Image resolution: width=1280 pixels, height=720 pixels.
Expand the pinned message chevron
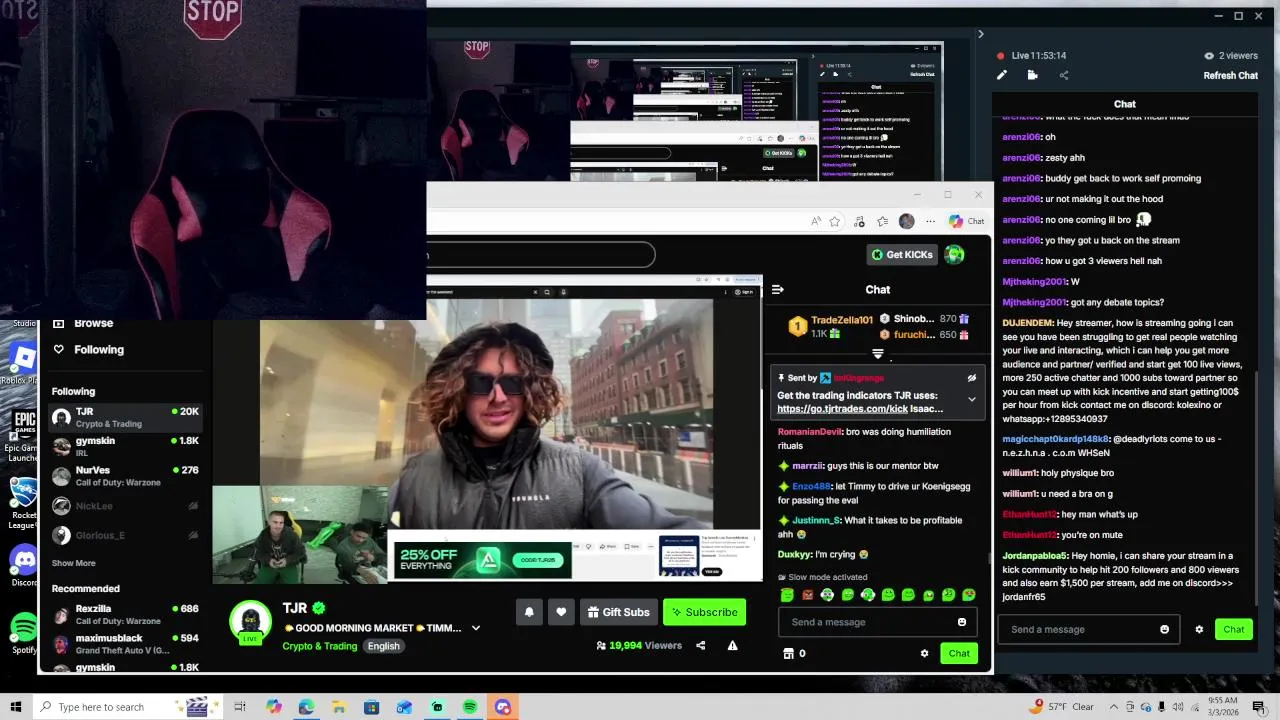point(971,399)
